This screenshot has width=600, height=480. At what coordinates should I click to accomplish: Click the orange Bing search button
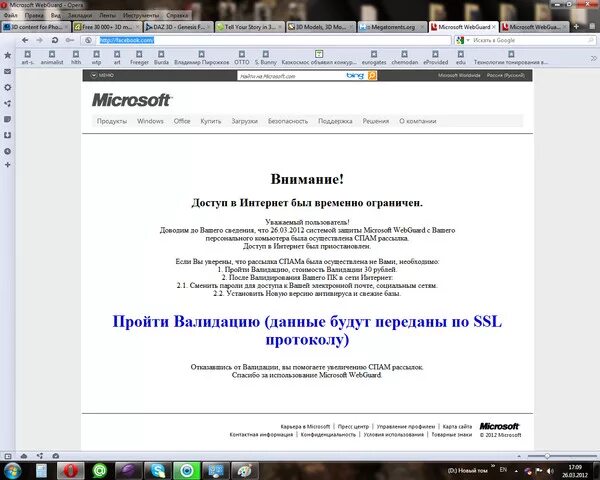coord(372,76)
